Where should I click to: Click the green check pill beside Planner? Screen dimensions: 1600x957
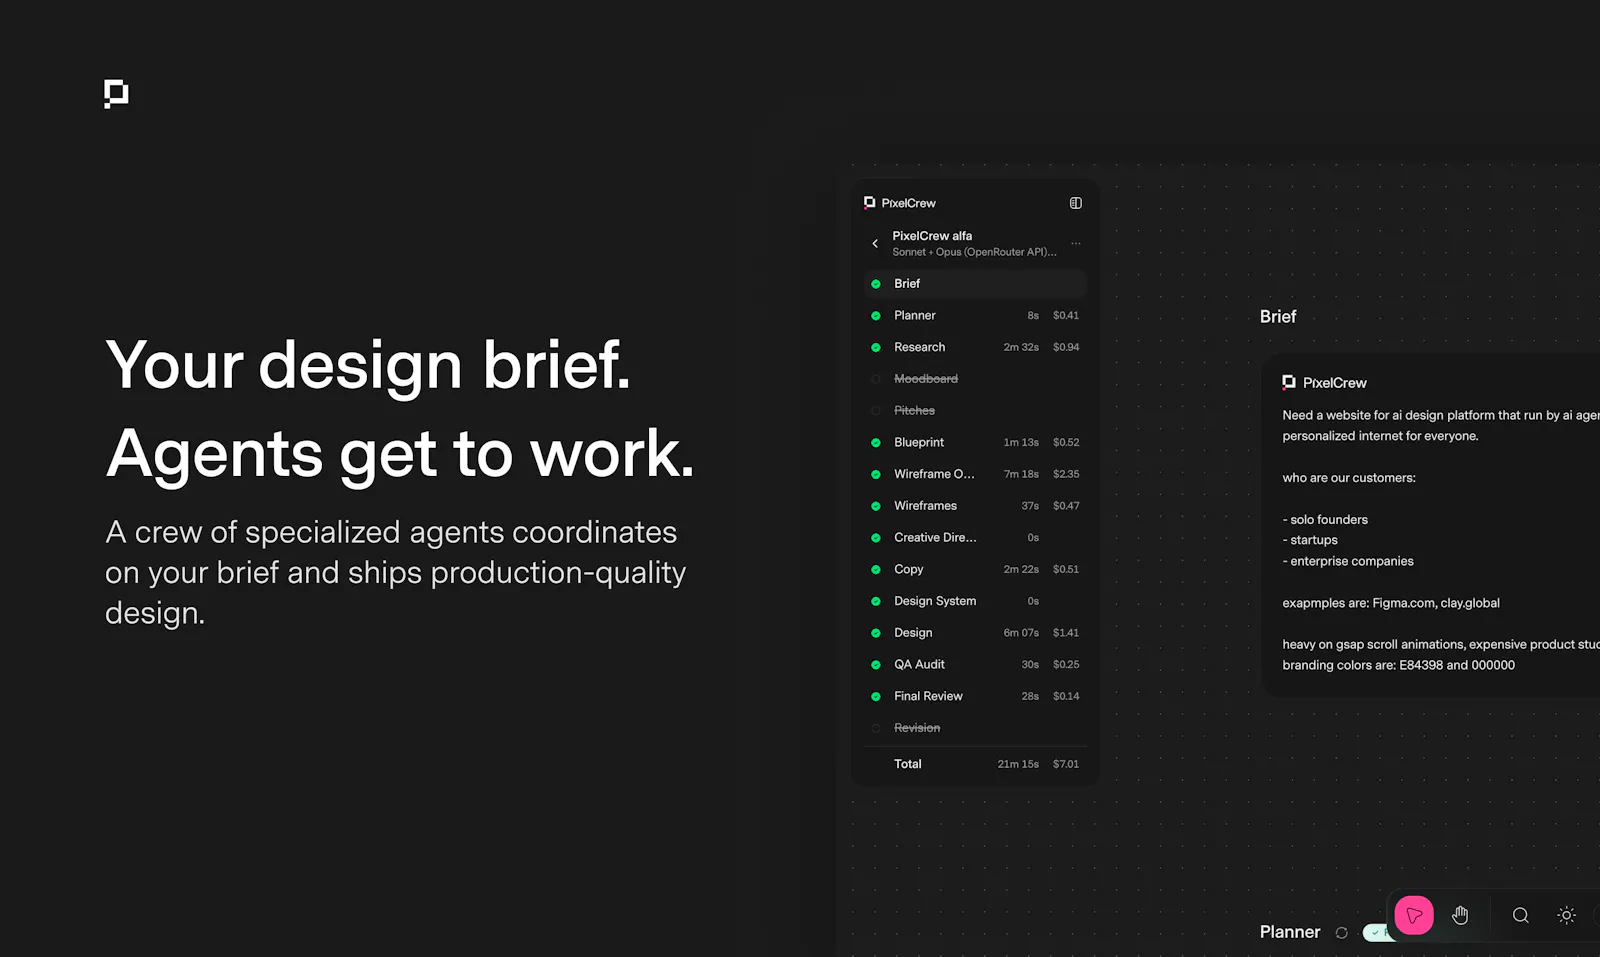pos(1378,933)
